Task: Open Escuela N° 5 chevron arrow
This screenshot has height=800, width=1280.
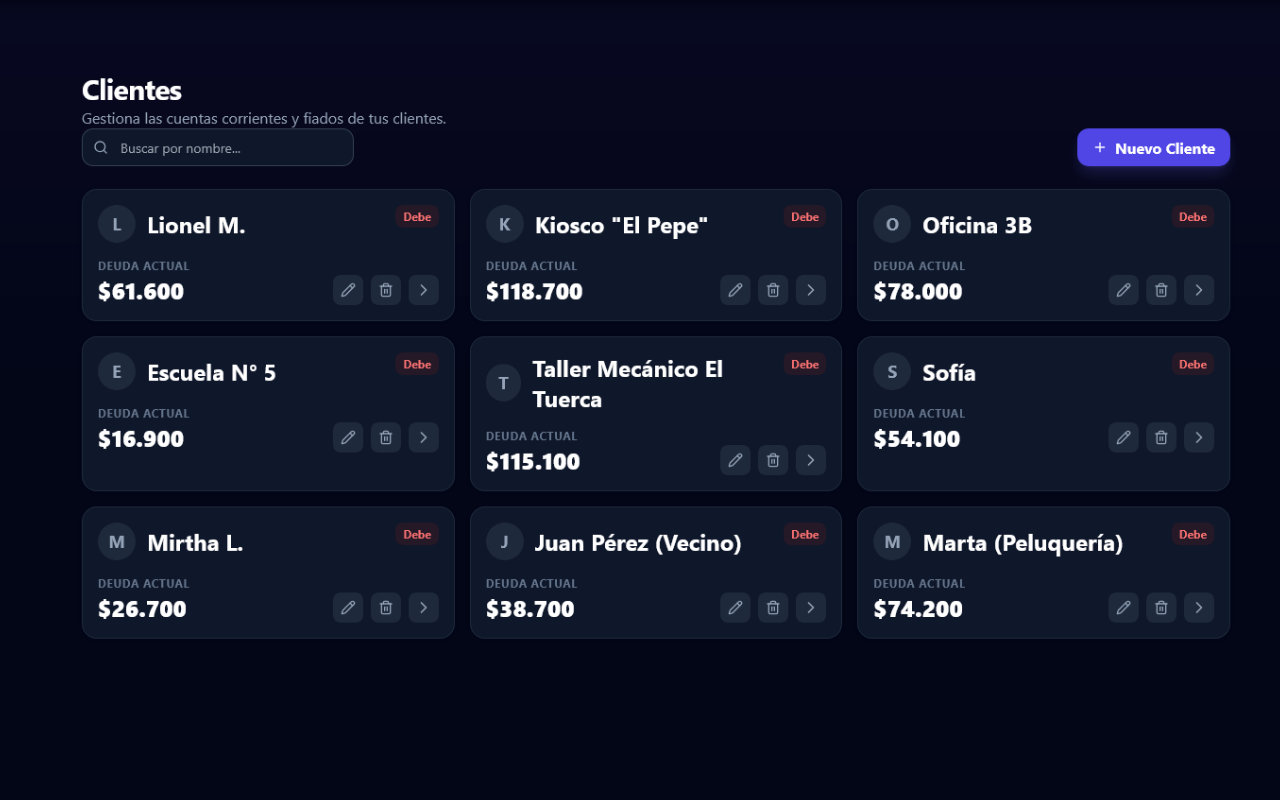Action: [x=424, y=437]
